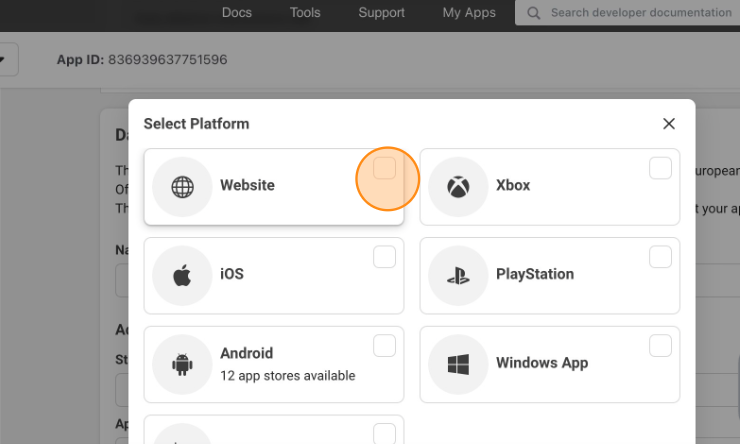Enable the Windows App checkbox

pyautogui.click(x=660, y=345)
